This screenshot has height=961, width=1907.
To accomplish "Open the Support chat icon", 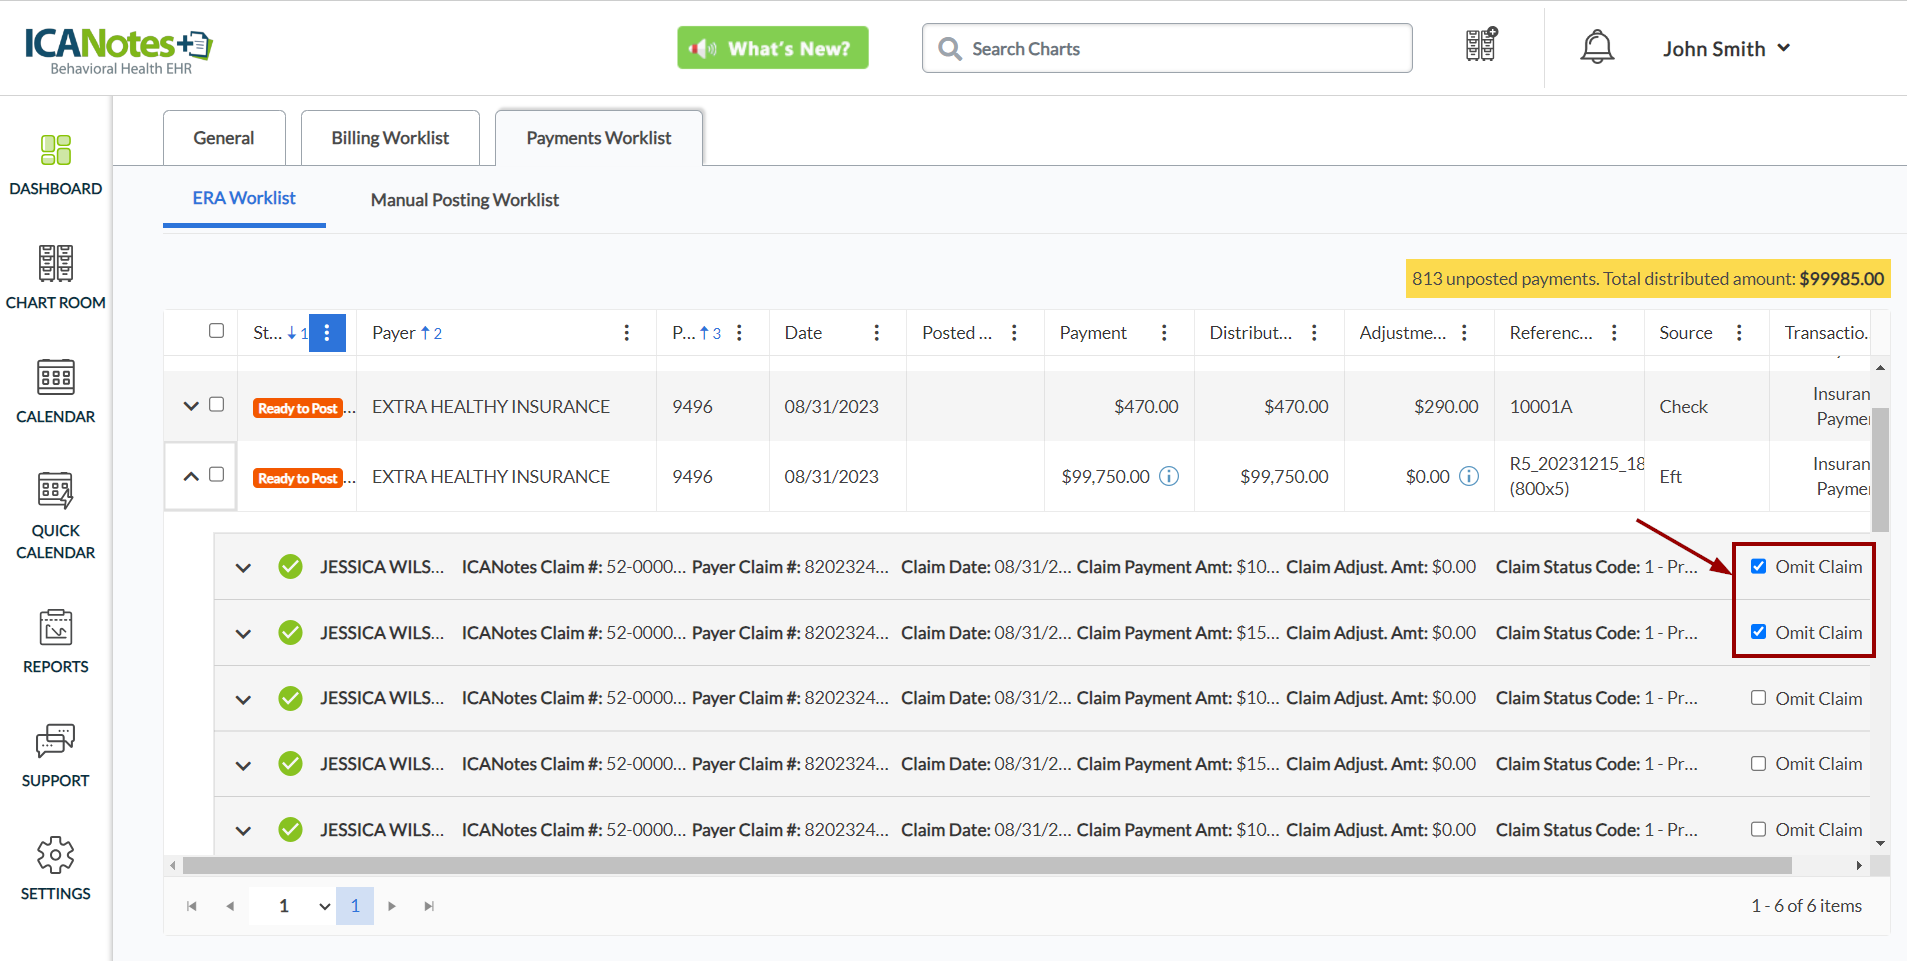I will [x=56, y=741].
